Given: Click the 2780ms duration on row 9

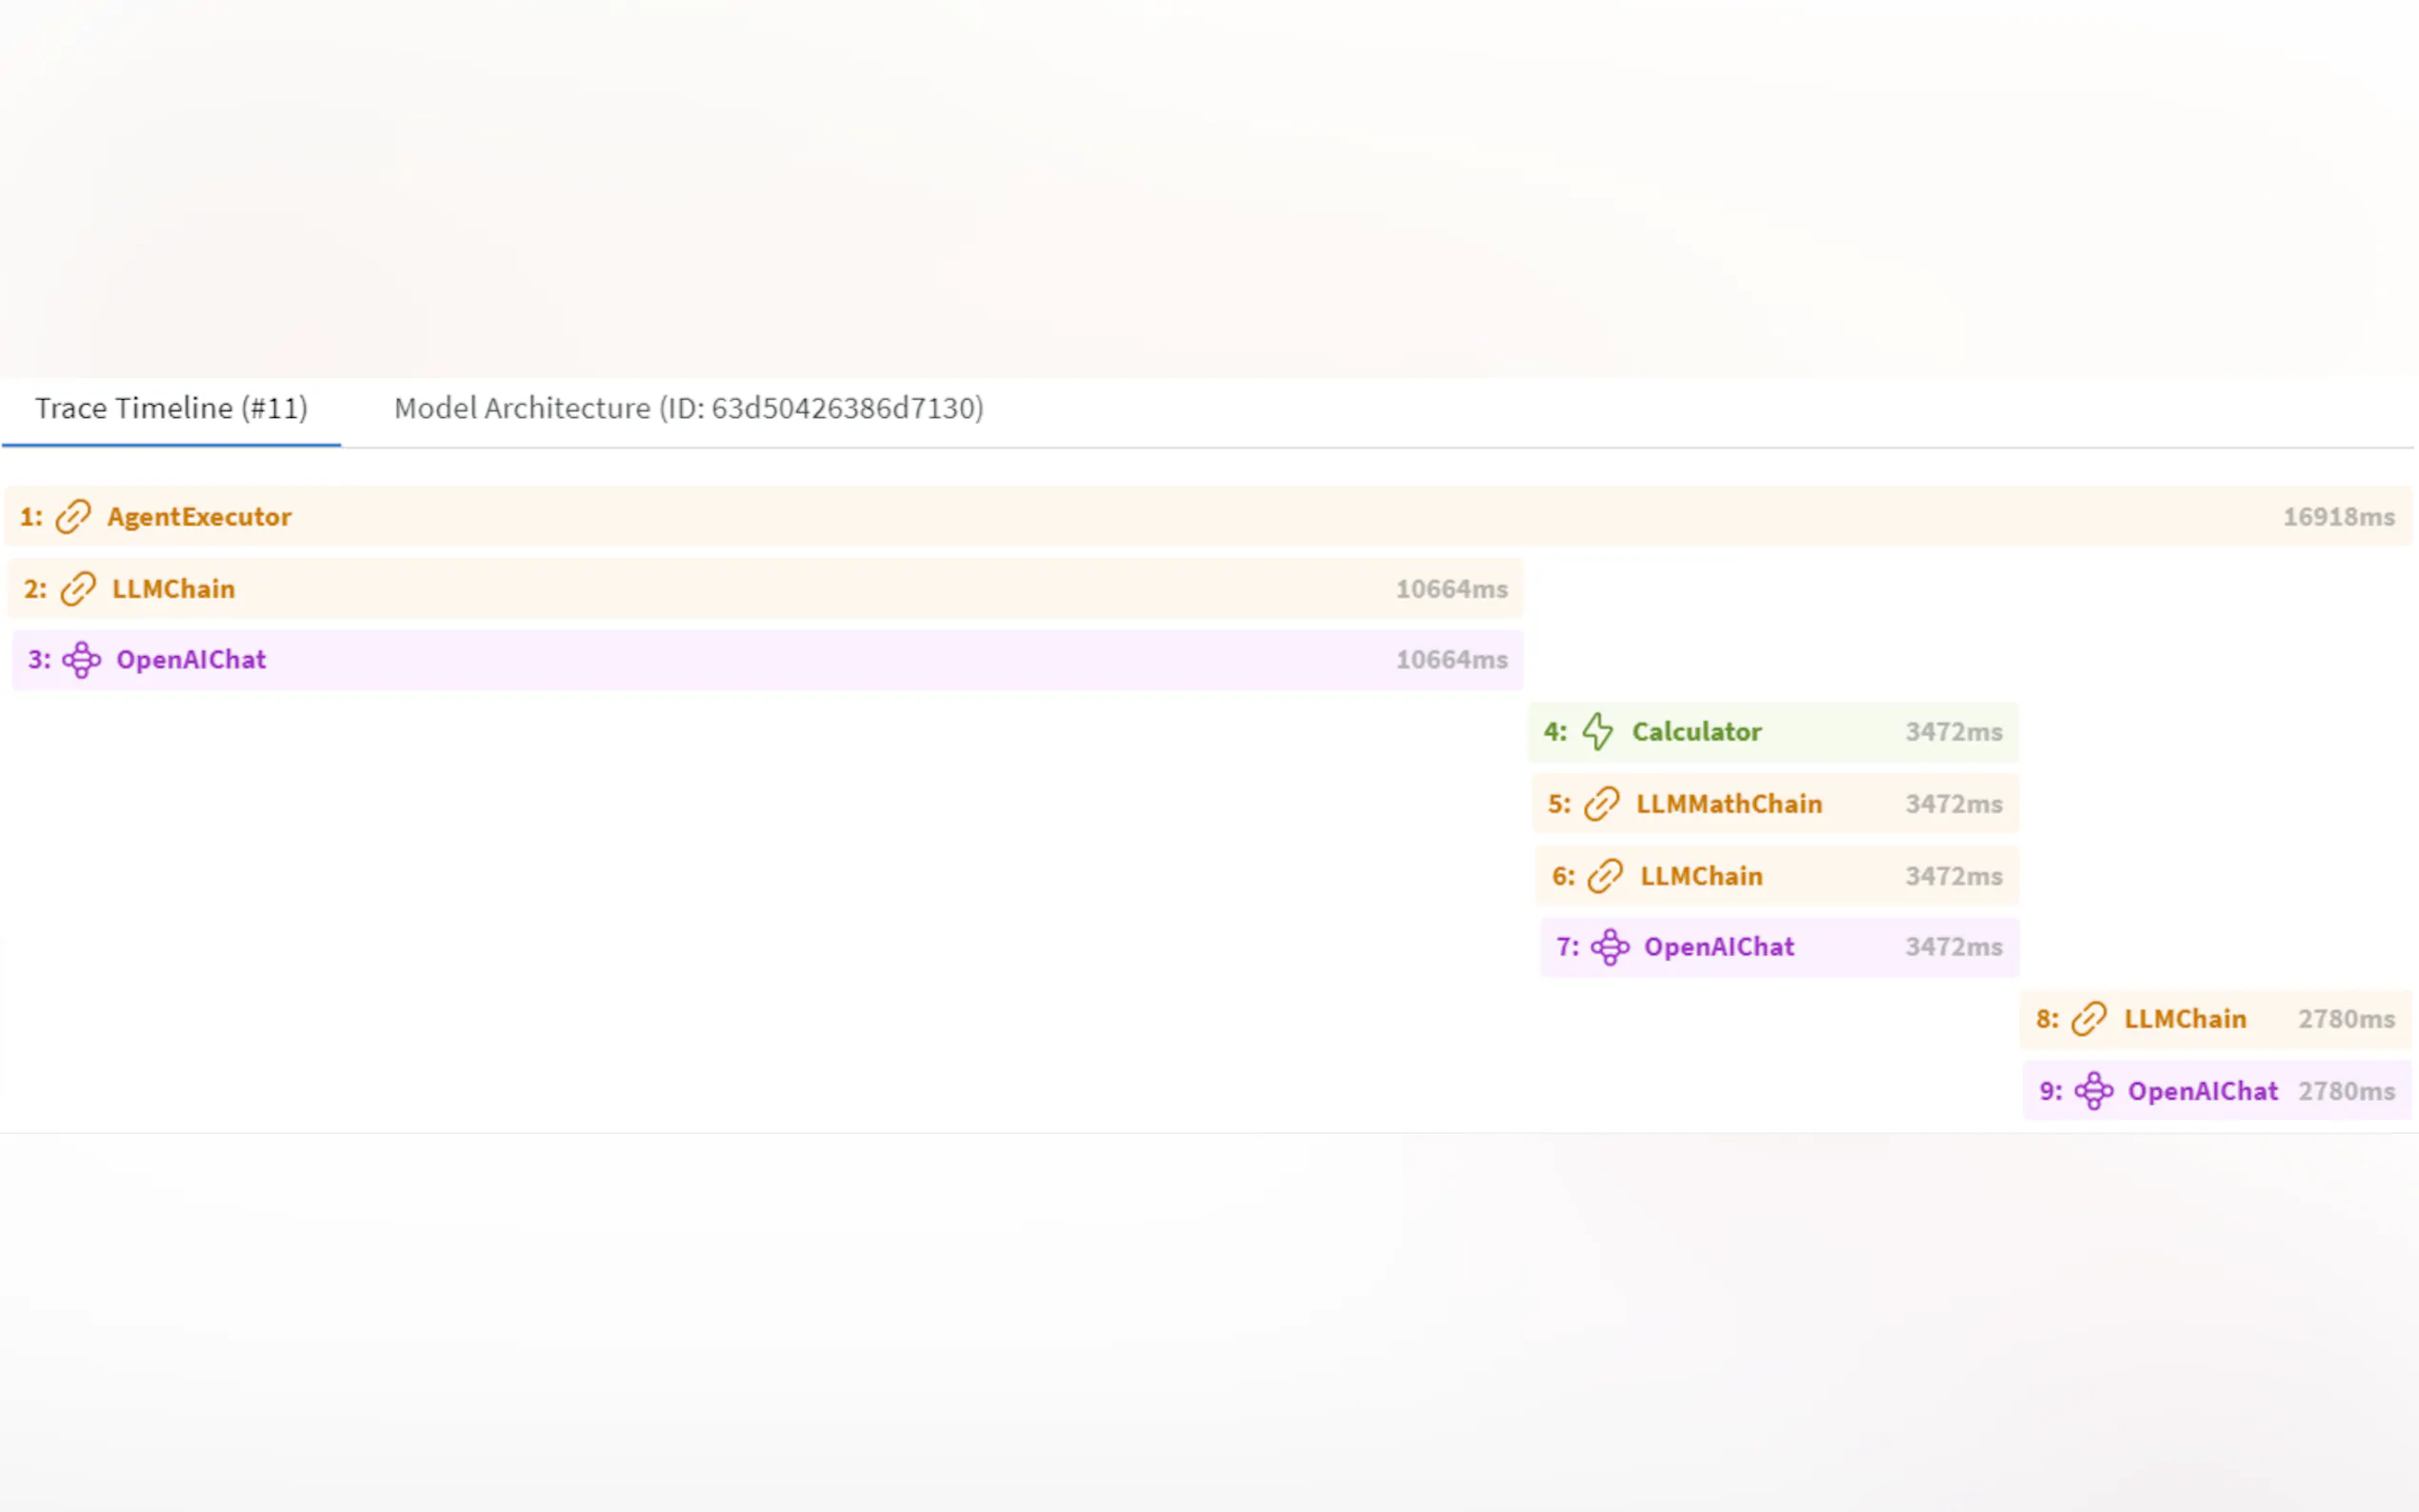Looking at the screenshot, I should point(2346,1091).
